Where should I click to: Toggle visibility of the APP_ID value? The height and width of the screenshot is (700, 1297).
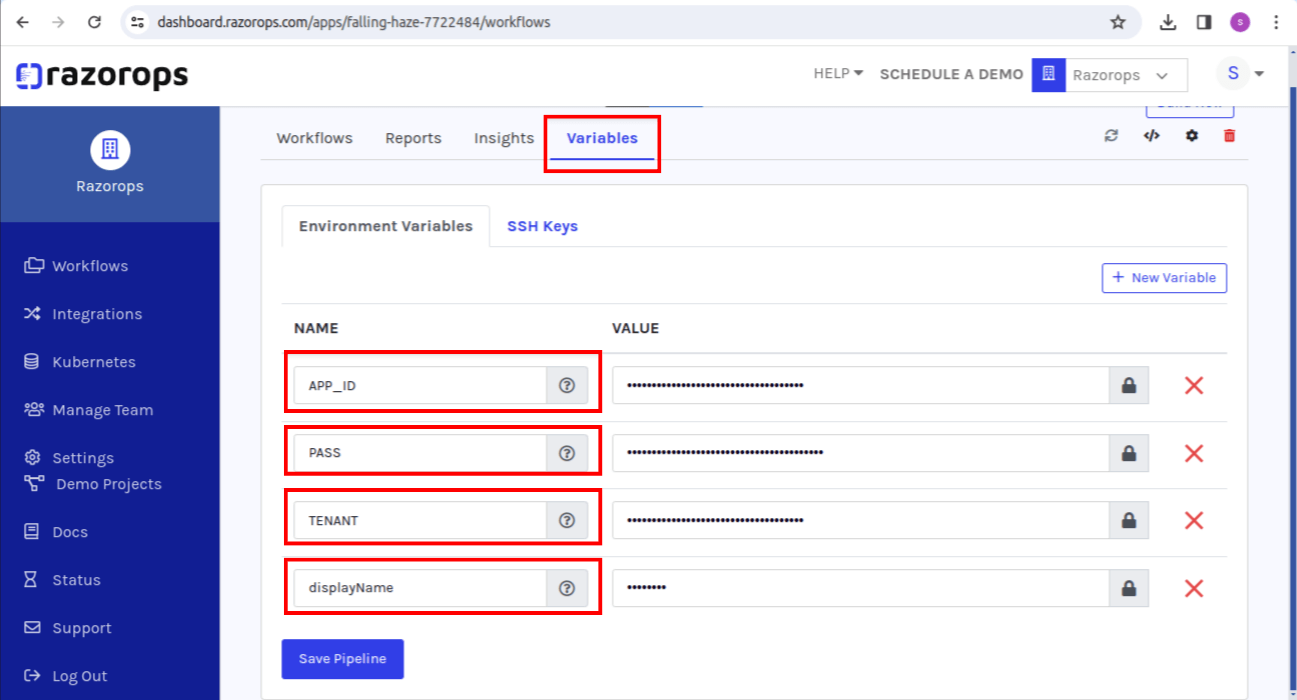1128,385
